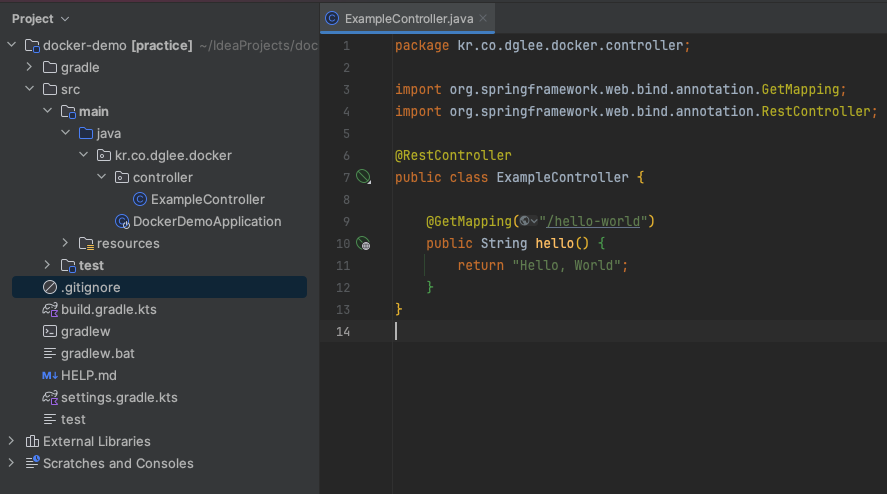The width and height of the screenshot is (887, 494).
Task: Click the Spring bean gutter icon on line 7
Action: click(x=363, y=177)
